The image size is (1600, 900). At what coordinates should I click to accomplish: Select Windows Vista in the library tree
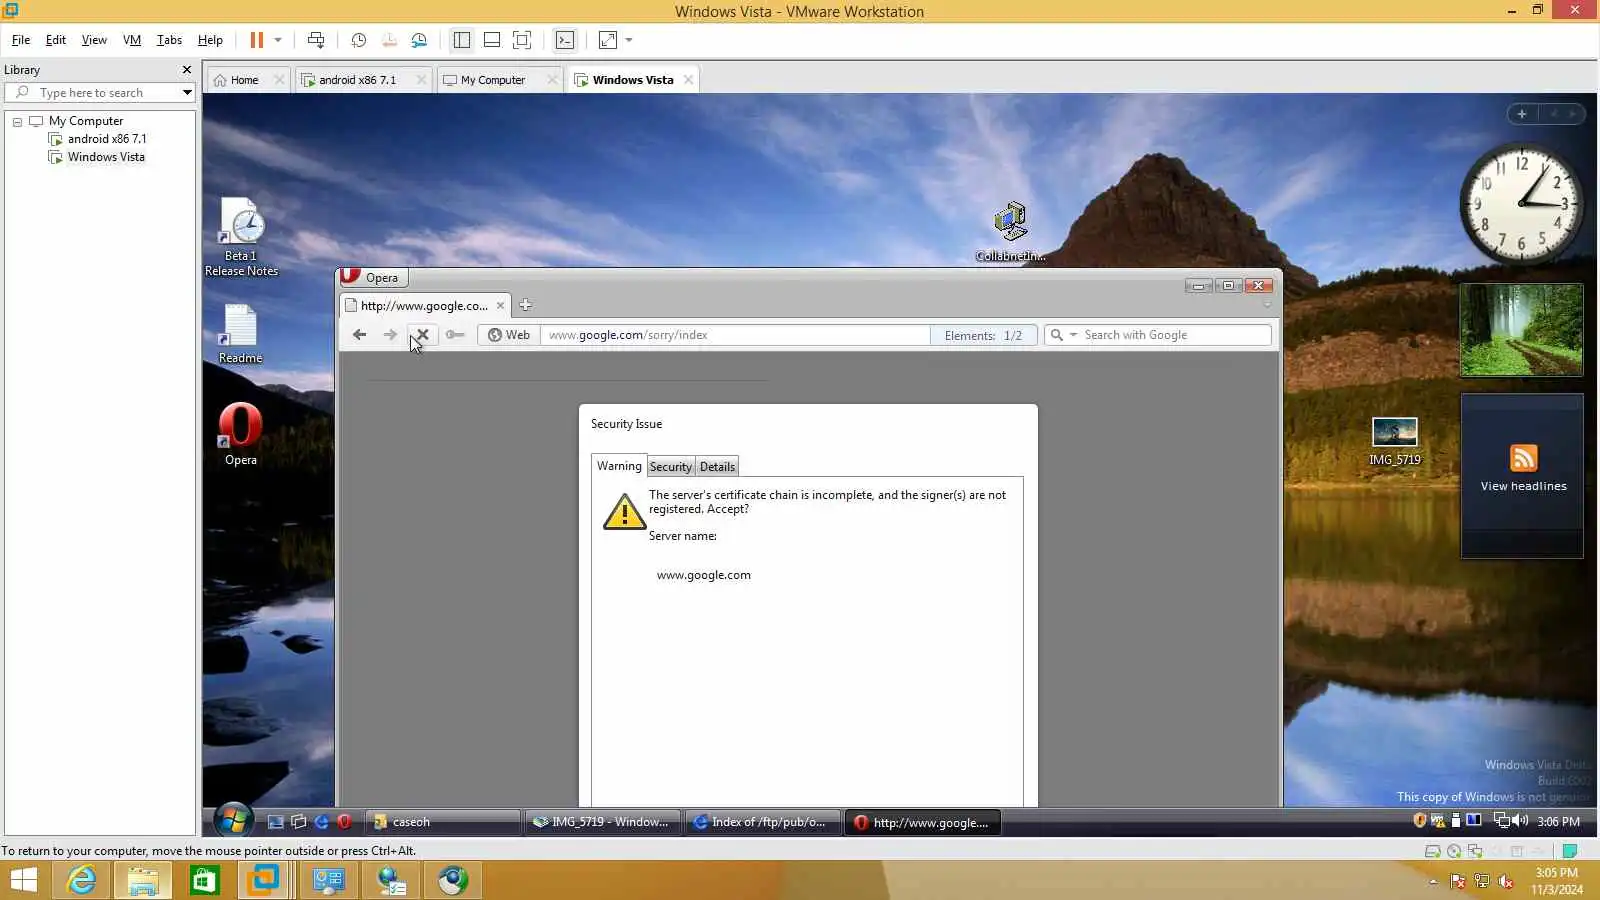[106, 157]
